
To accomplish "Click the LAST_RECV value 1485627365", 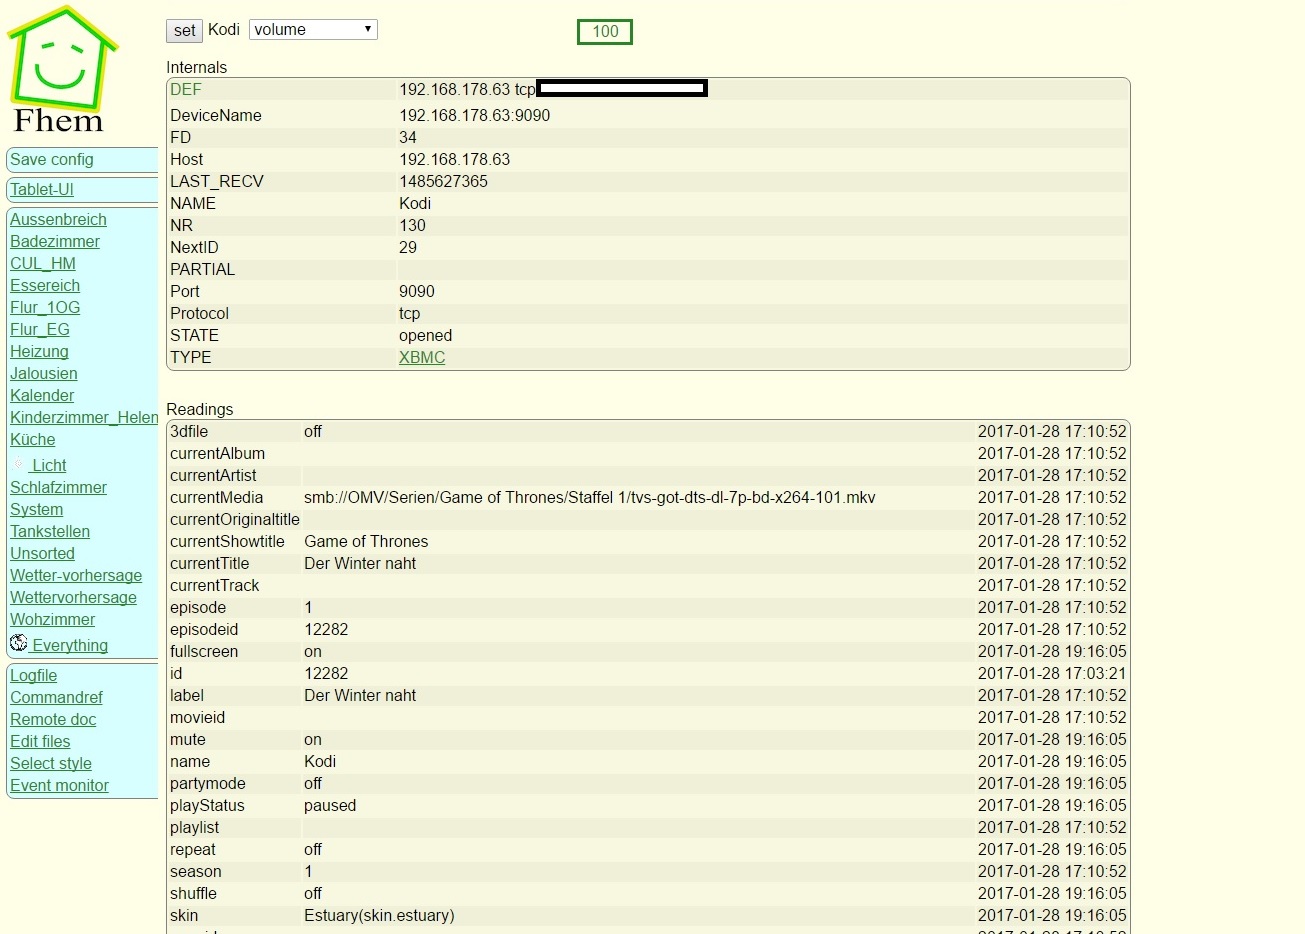I will [444, 182].
